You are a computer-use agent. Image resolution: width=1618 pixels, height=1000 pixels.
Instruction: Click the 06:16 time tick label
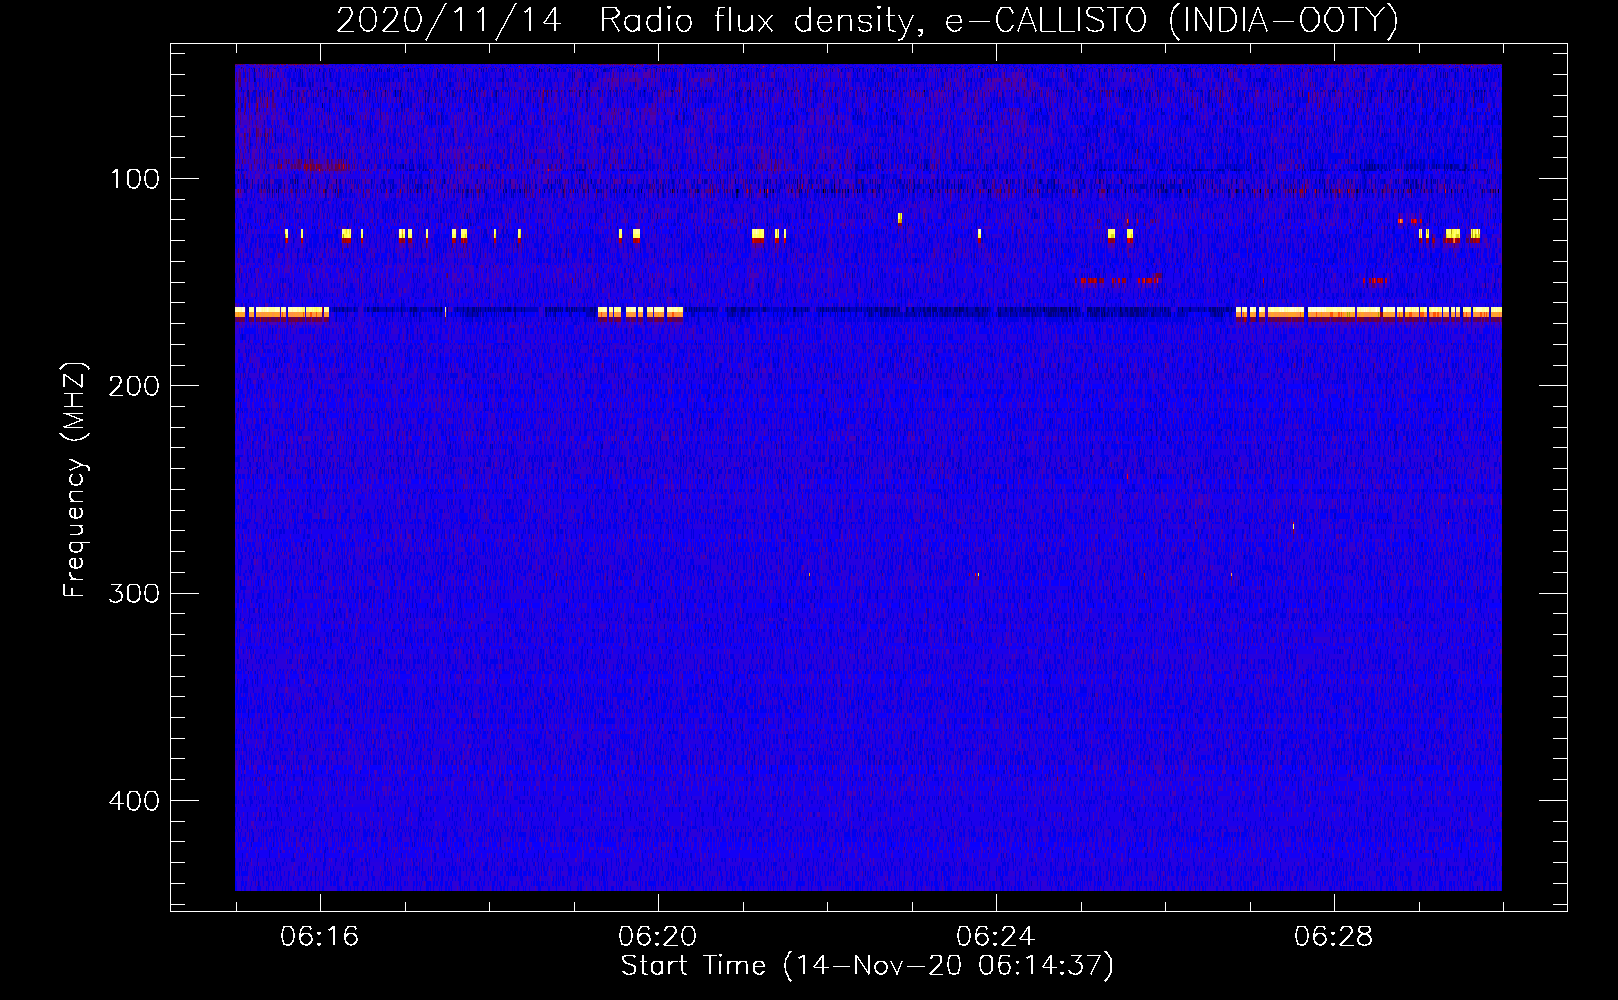(x=319, y=937)
